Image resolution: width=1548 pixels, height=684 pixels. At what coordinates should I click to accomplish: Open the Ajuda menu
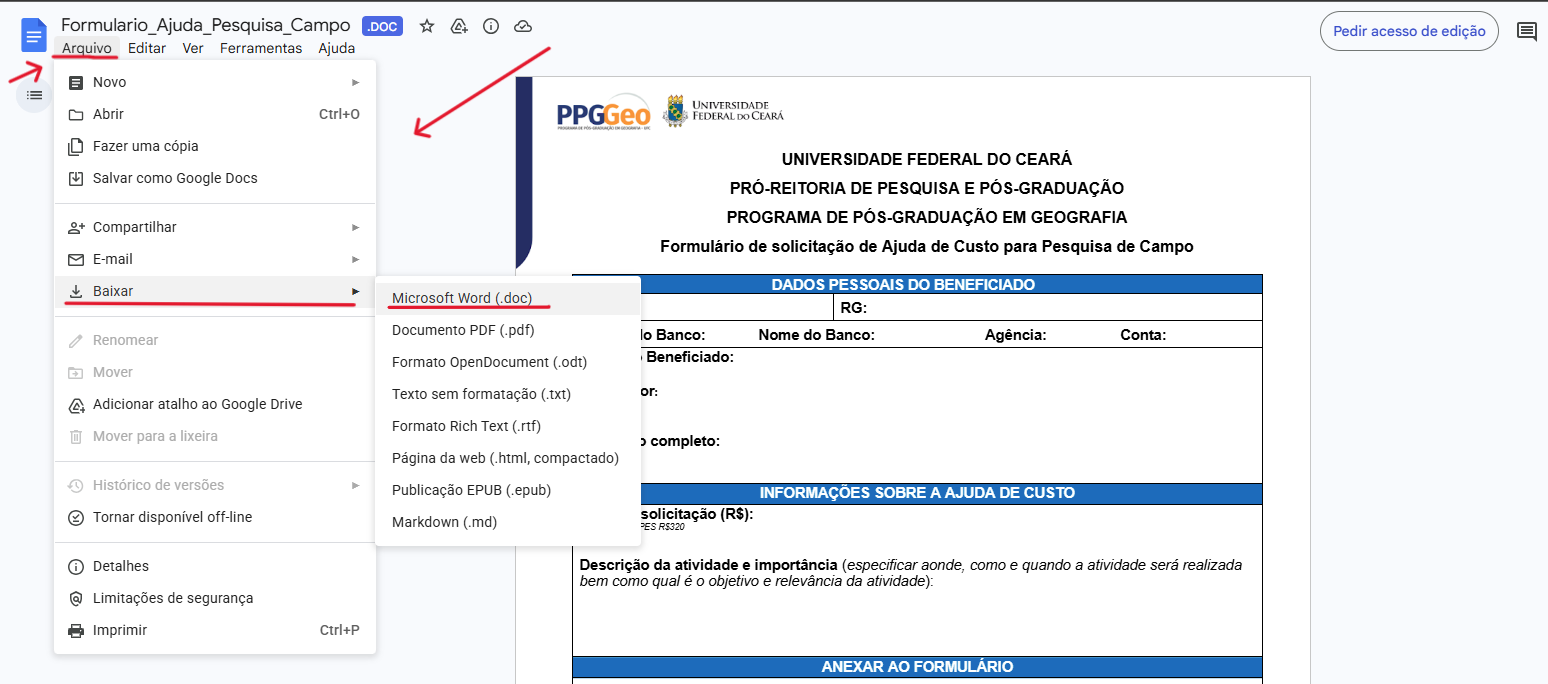point(336,47)
